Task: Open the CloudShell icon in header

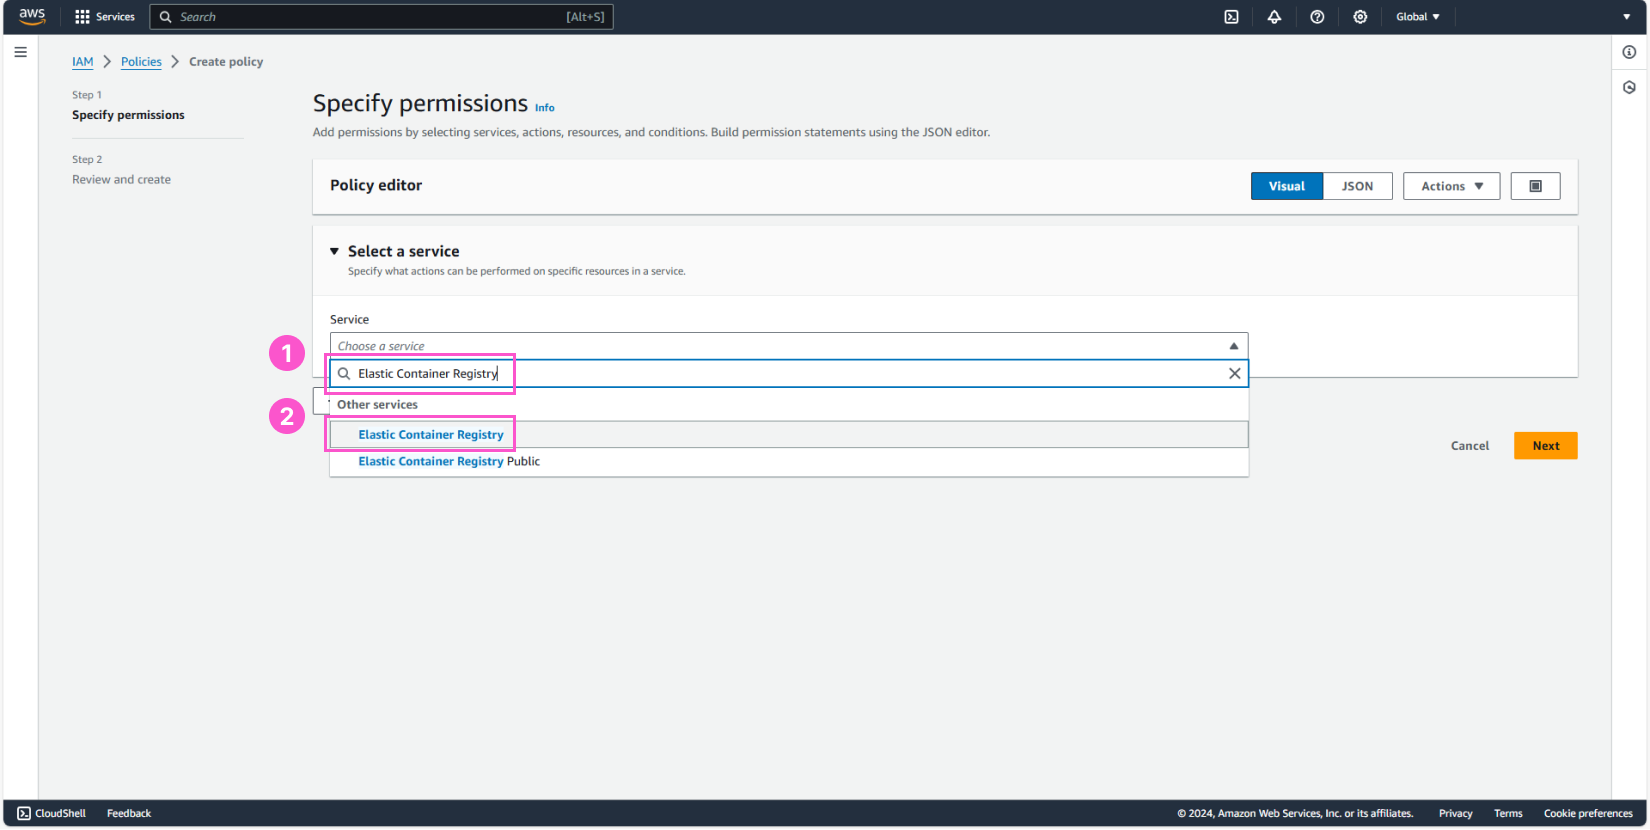Action: [1232, 17]
